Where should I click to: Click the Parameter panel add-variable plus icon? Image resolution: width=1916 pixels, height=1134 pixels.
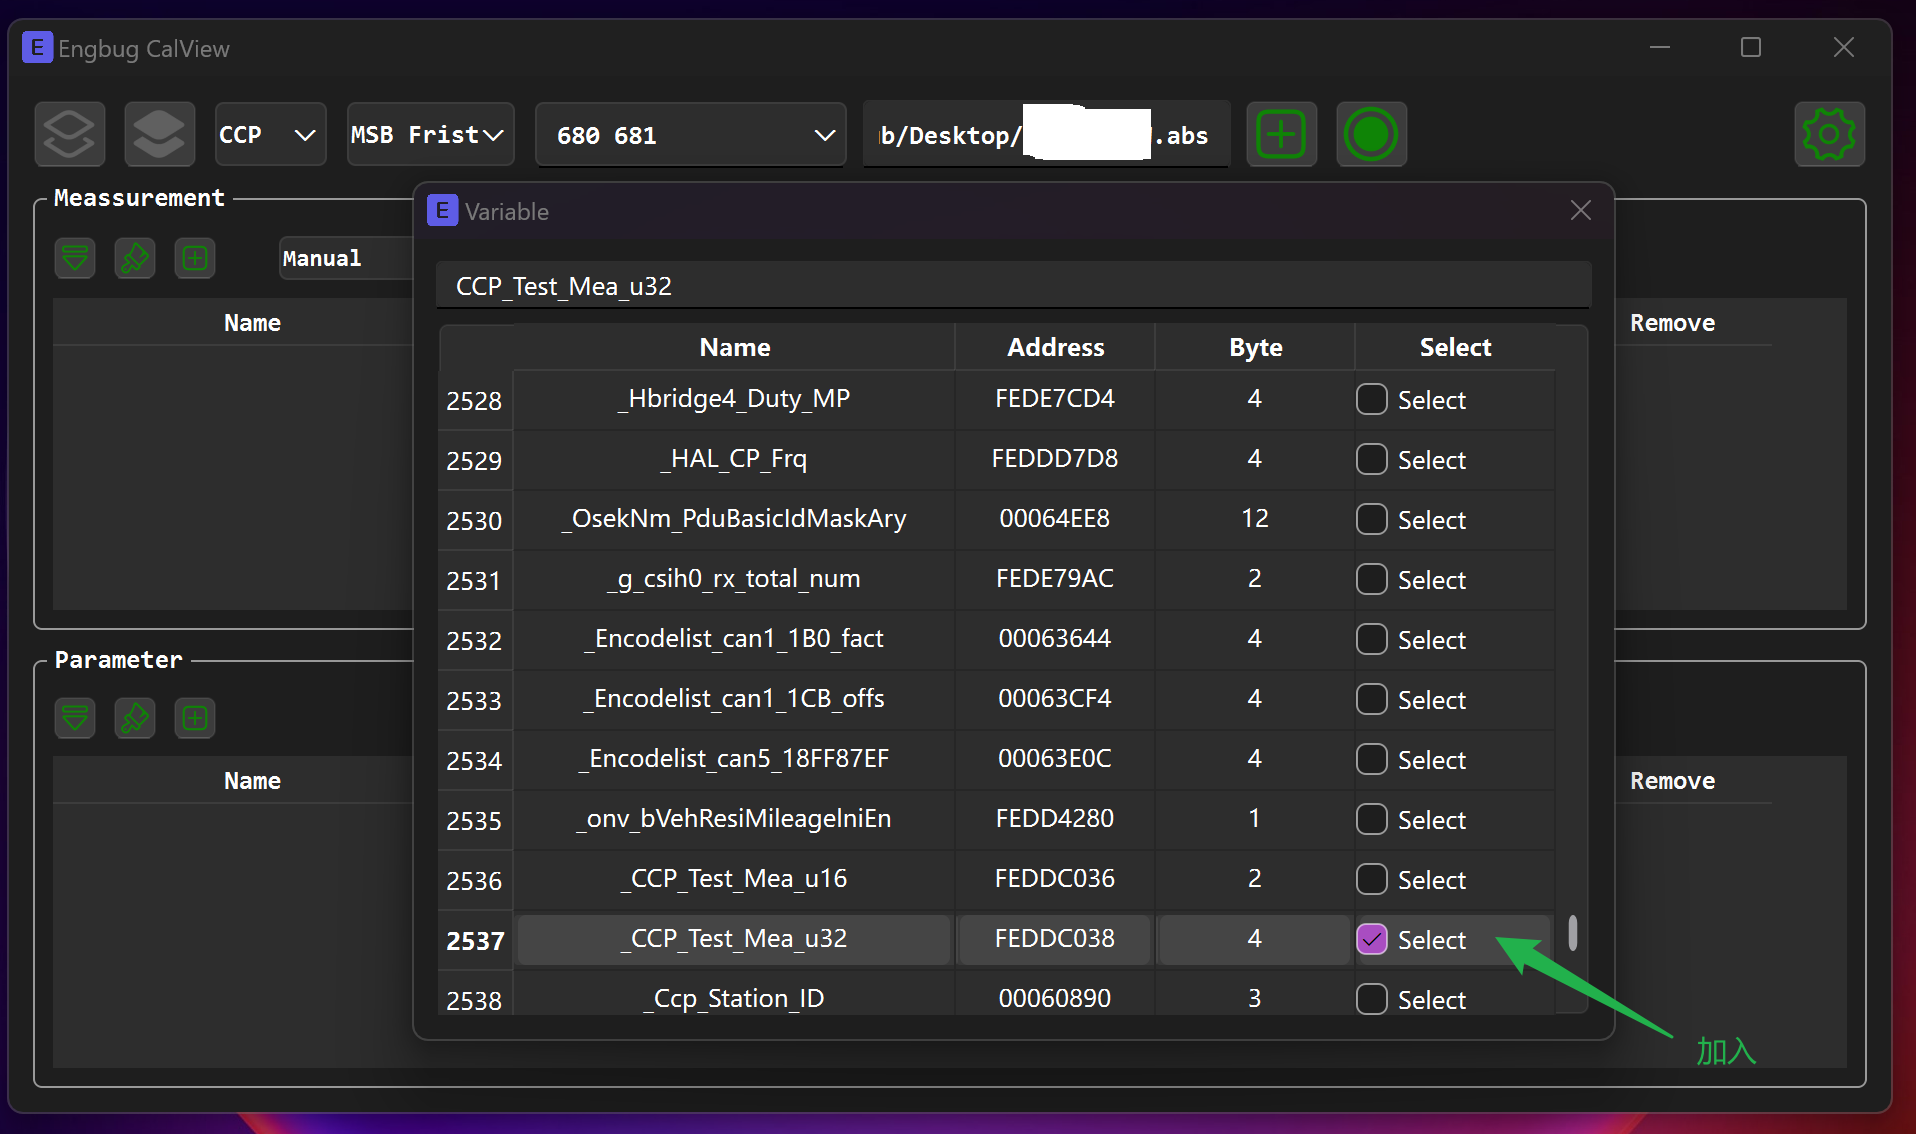pyautogui.click(x=195, y=718)
